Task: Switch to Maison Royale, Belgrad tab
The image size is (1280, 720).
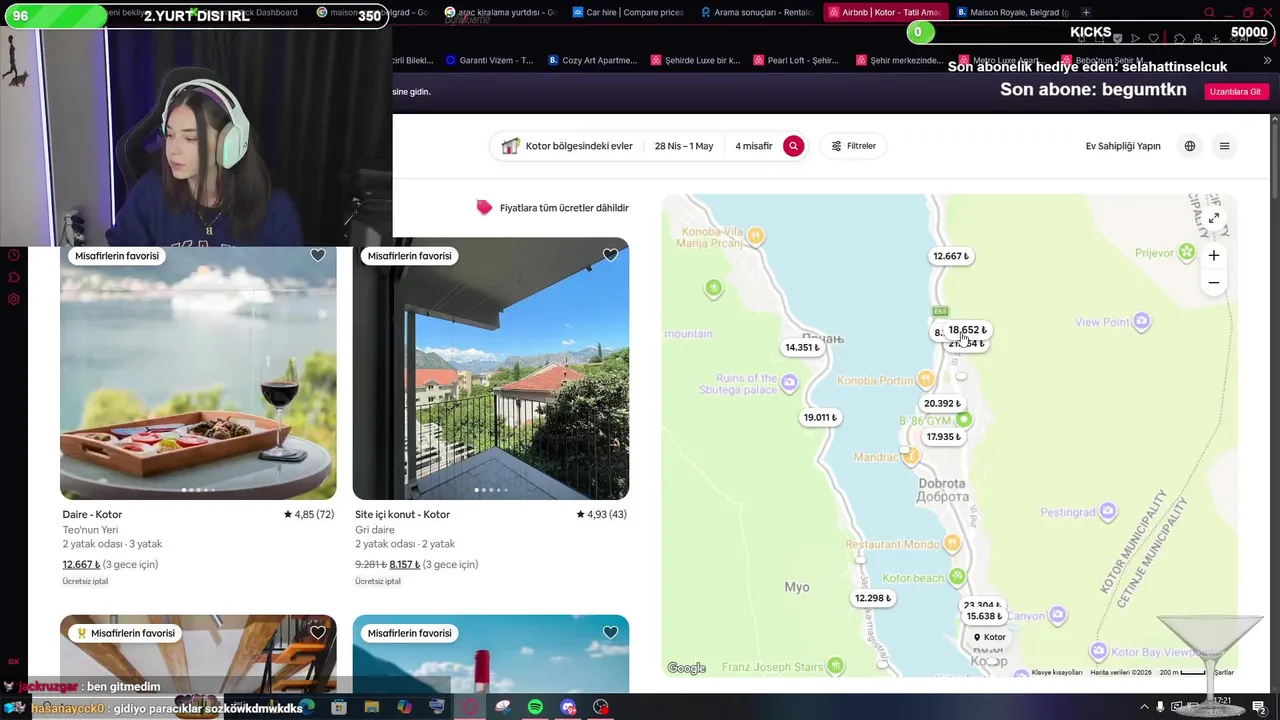Action: 1012,12
